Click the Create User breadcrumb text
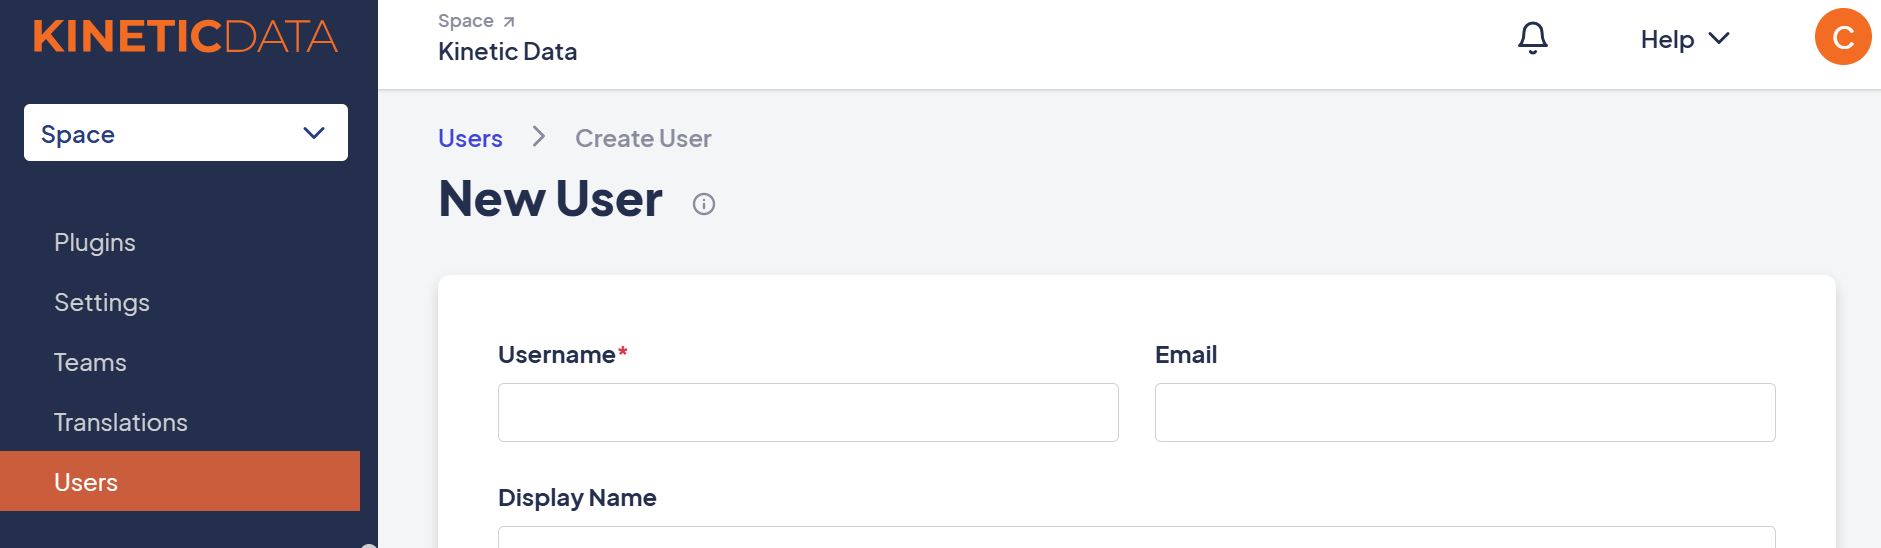 [643, 138]
